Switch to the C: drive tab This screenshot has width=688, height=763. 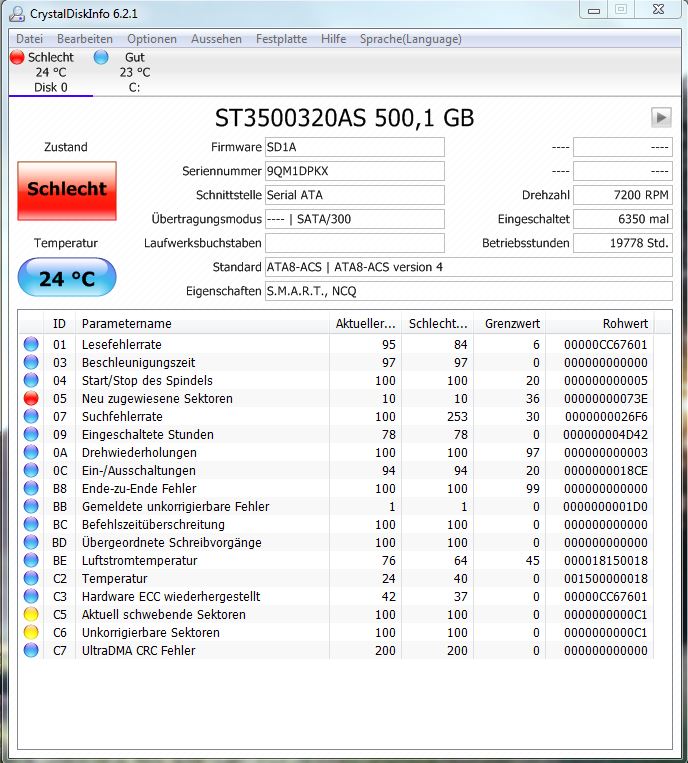[x=135, y=72]
